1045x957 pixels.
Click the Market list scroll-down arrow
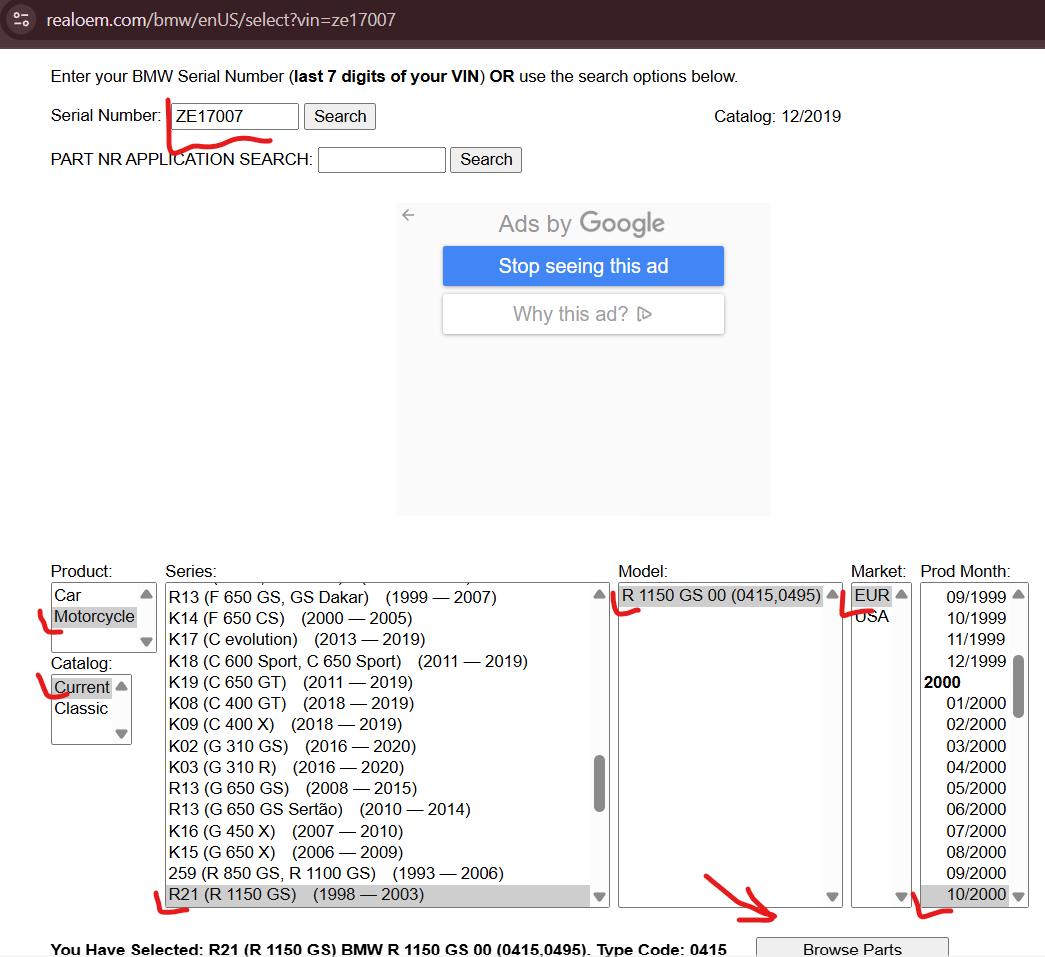pos(902,896)
